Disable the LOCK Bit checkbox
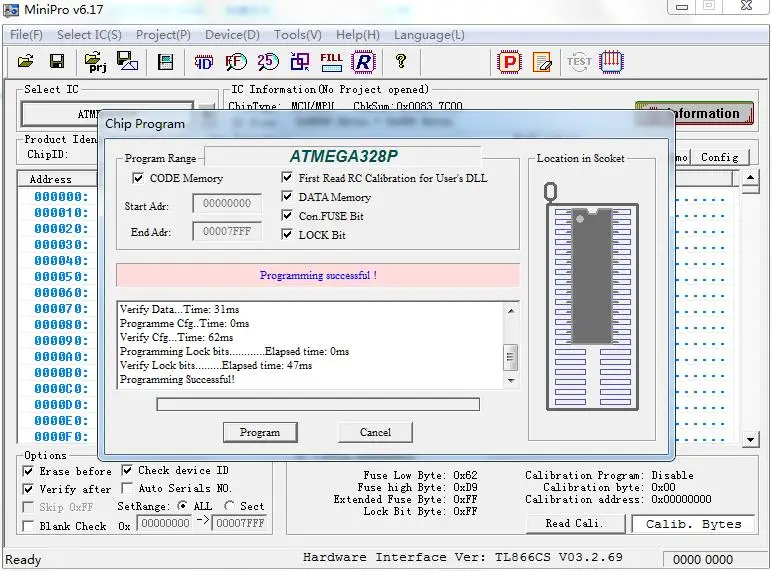Image resolution: width=772 pixels, height=571 pixels. [x=288, y=235]
